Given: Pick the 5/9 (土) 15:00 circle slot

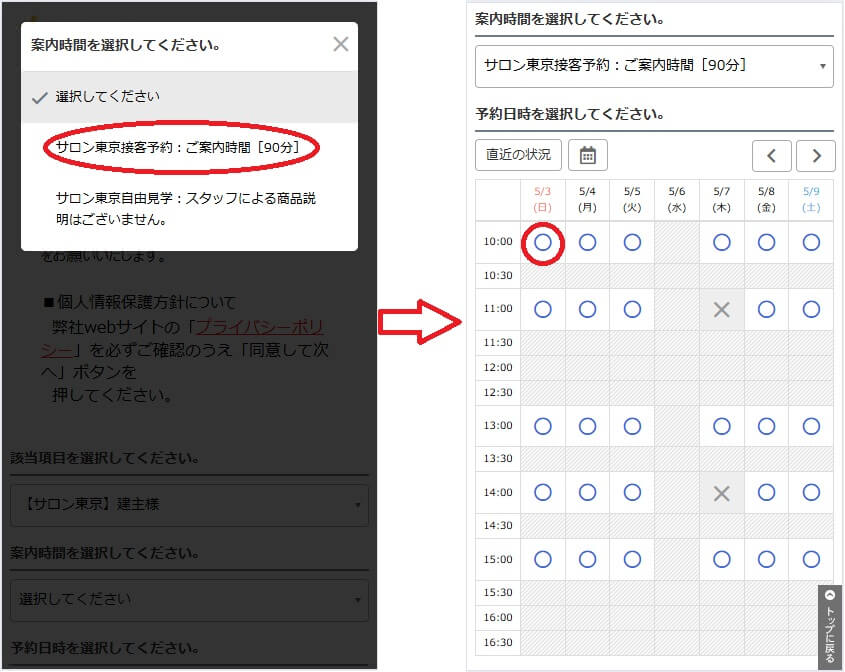Looking at the screenshot, I should pos(811,558).
